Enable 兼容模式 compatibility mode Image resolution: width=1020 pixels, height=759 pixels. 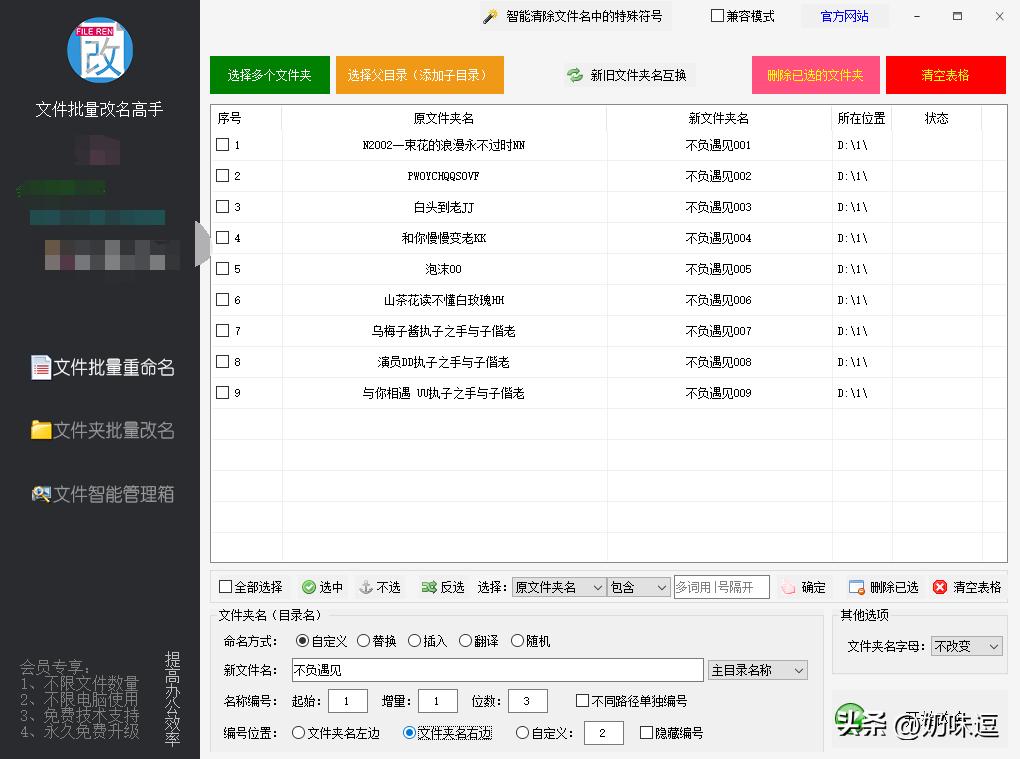(x=716, y=16)
